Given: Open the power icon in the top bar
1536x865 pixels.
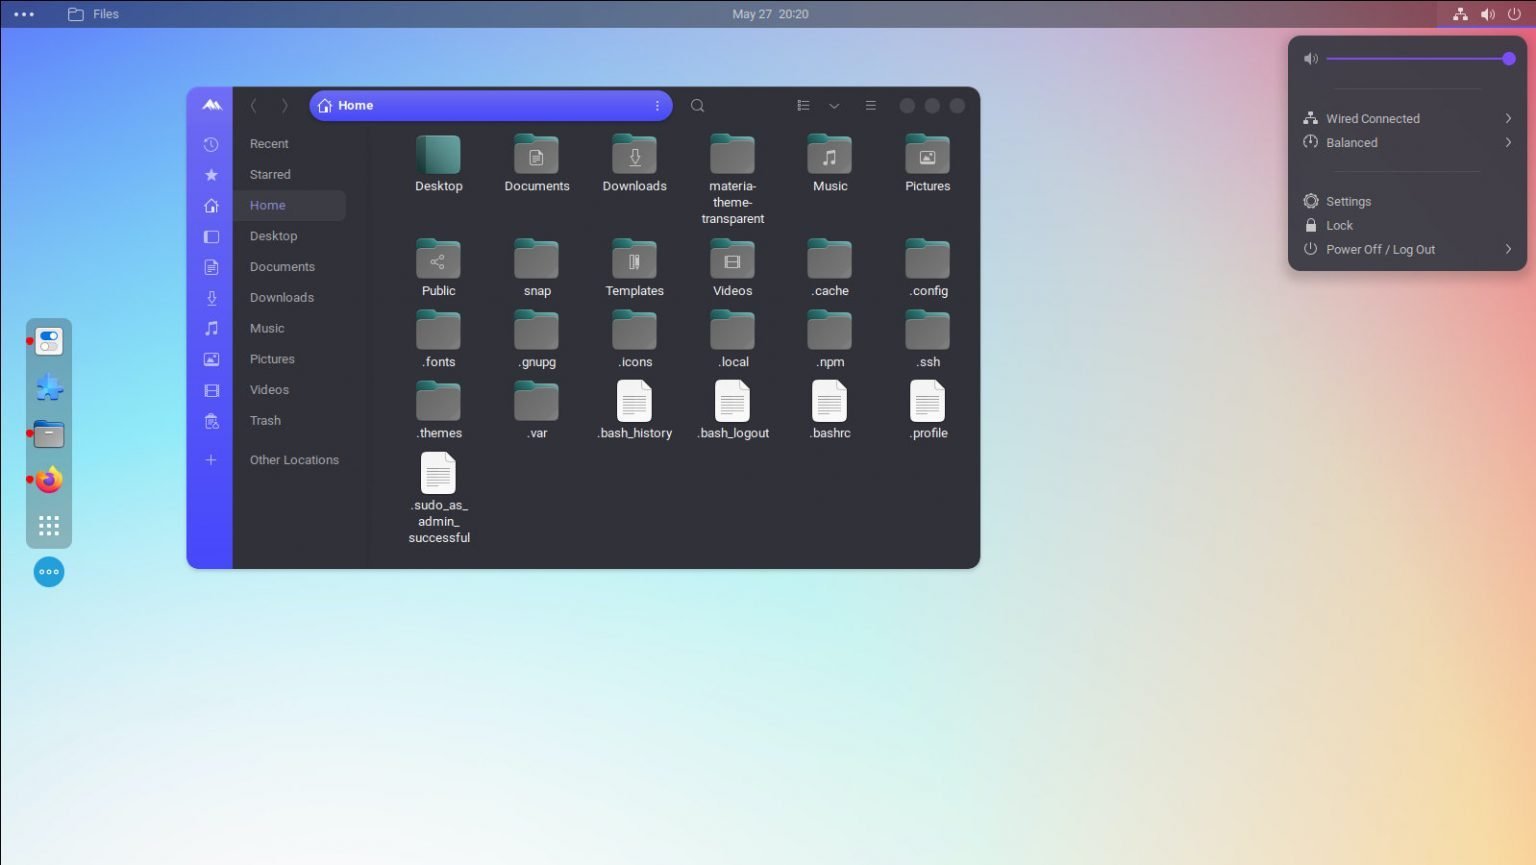Looking at the screenshot, I should pyautogui.click(x=1516, y=14).
